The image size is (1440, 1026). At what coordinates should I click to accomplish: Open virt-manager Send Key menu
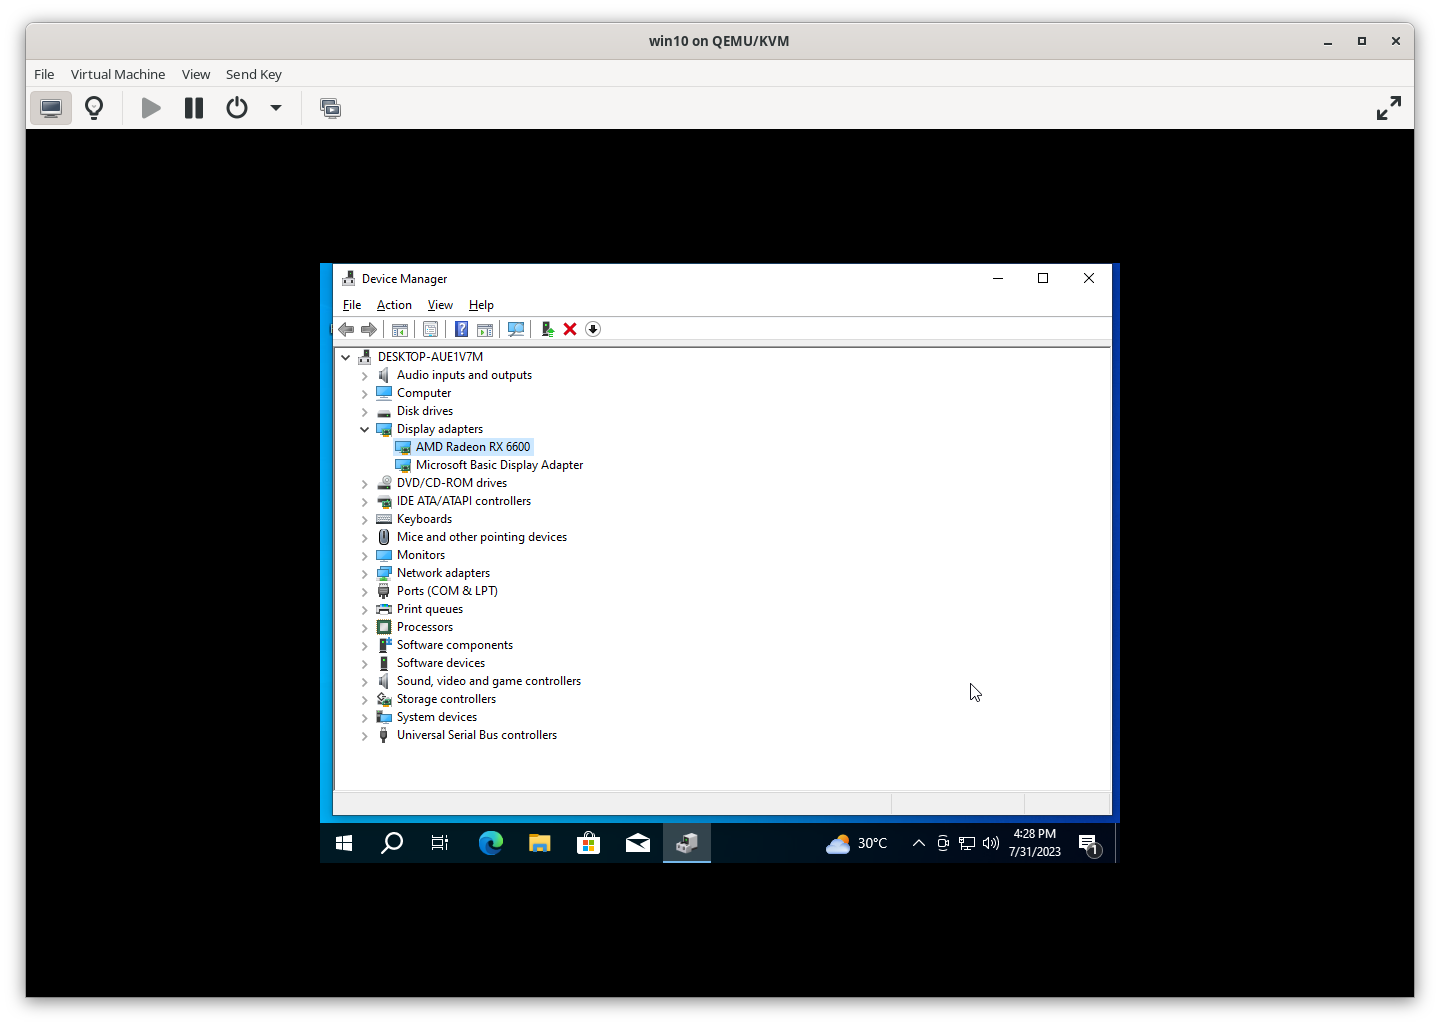coord(254,74)
